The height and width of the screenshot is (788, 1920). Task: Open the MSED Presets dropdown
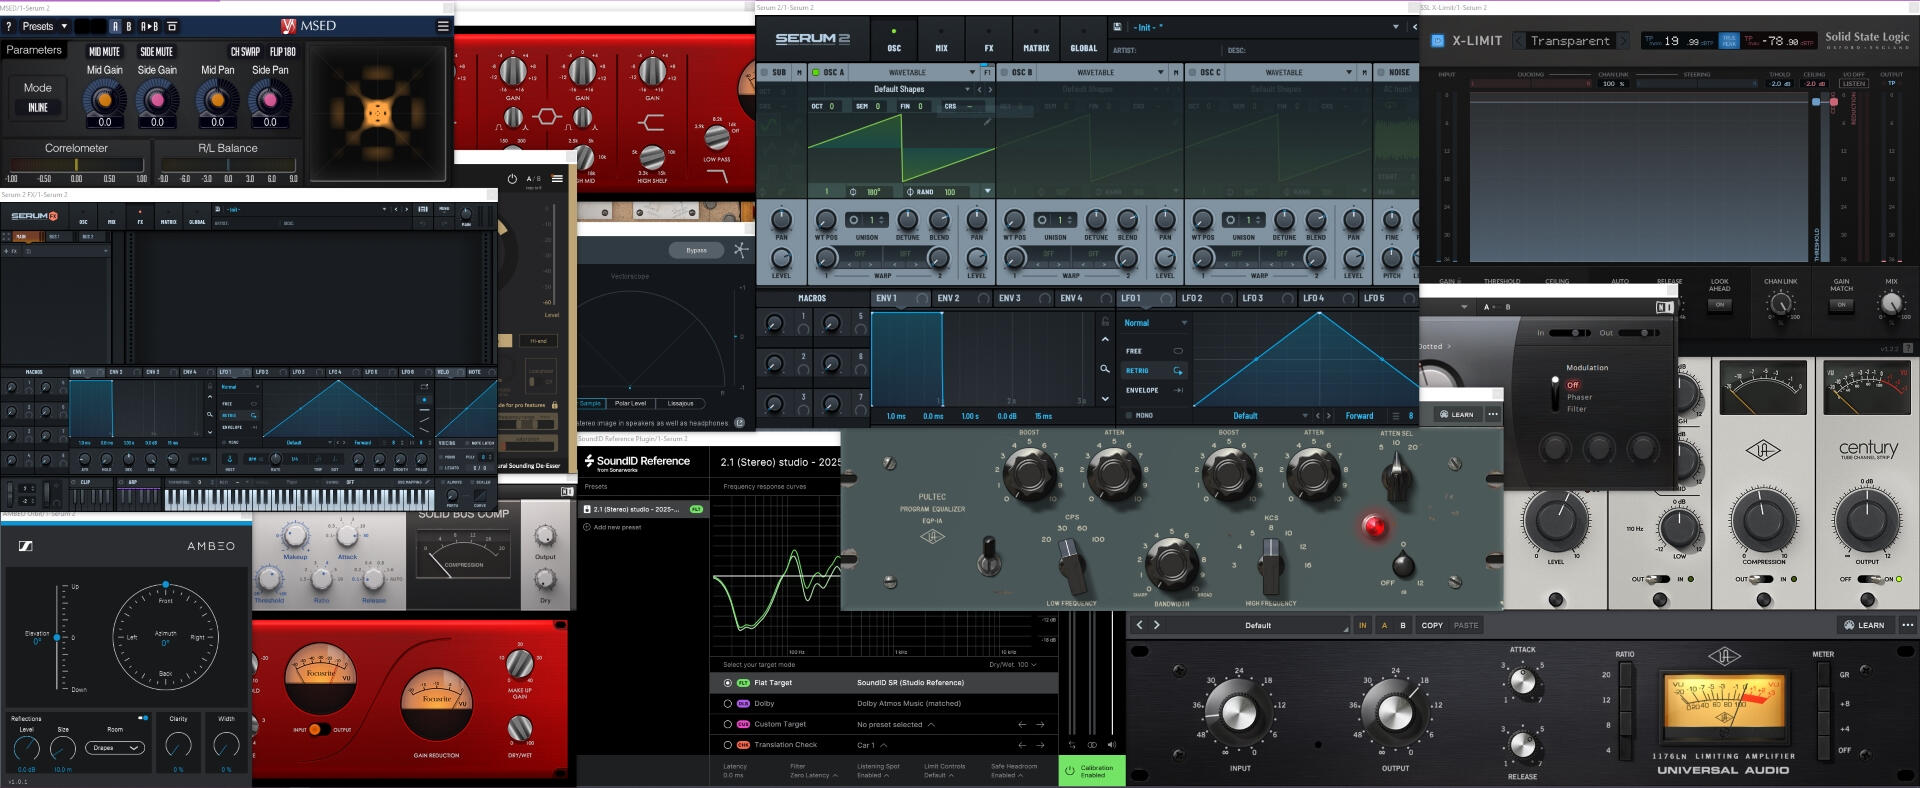click(x=44, y=26)
